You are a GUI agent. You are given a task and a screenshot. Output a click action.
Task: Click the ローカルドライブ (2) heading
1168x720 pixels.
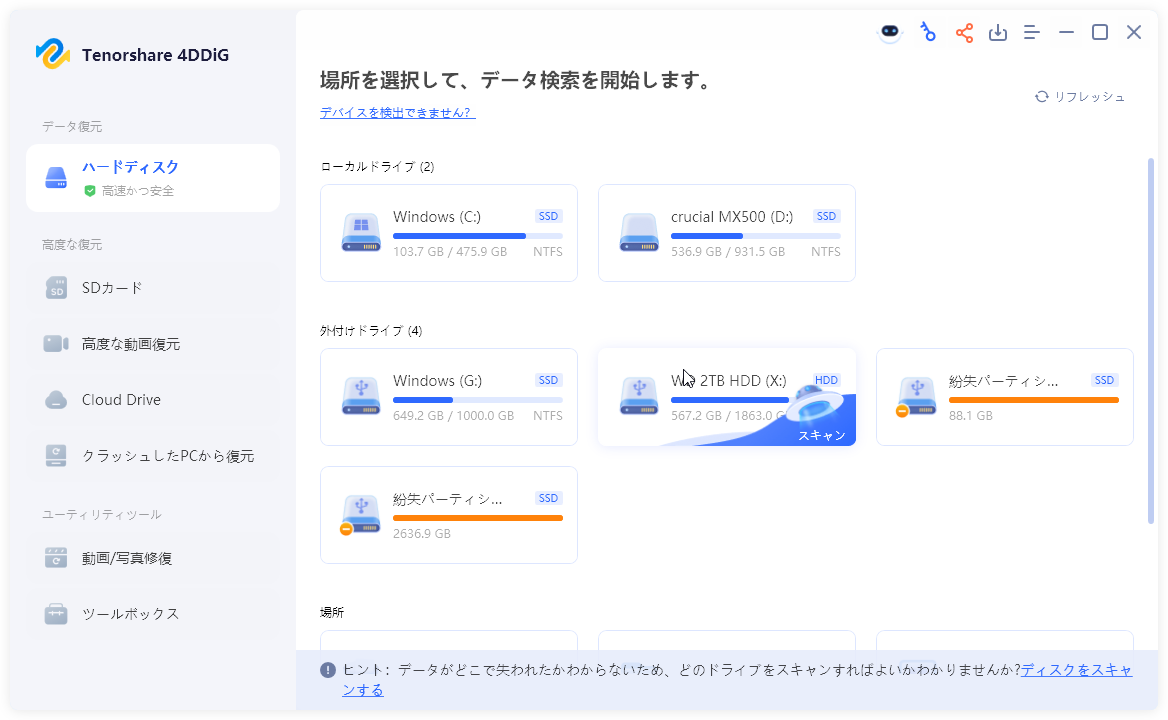(377, 167)
